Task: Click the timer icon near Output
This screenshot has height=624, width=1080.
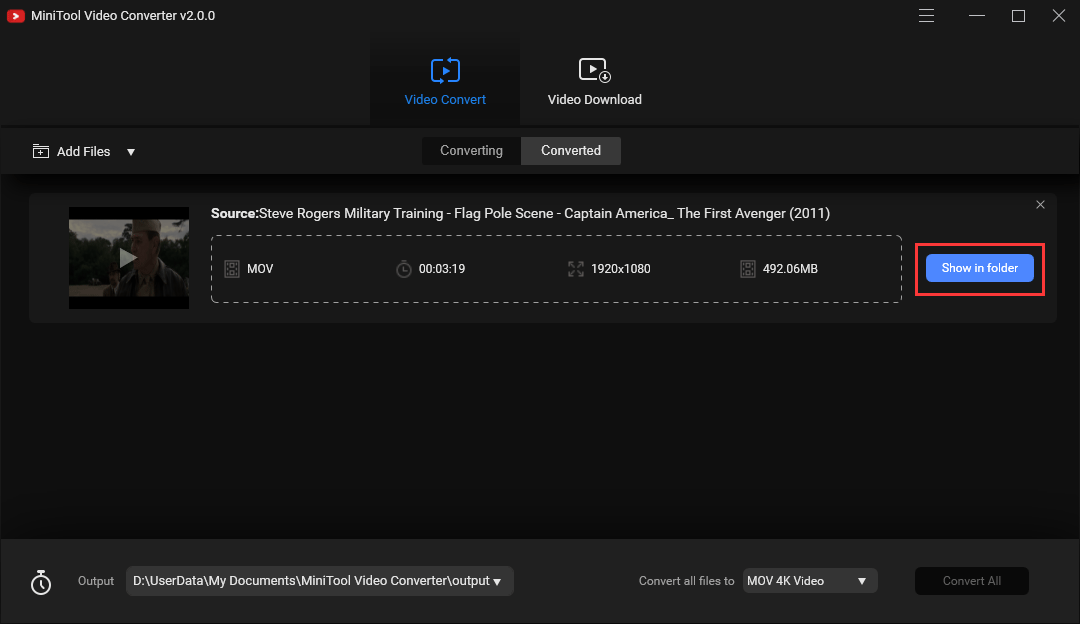Action: tap(41, 582)
